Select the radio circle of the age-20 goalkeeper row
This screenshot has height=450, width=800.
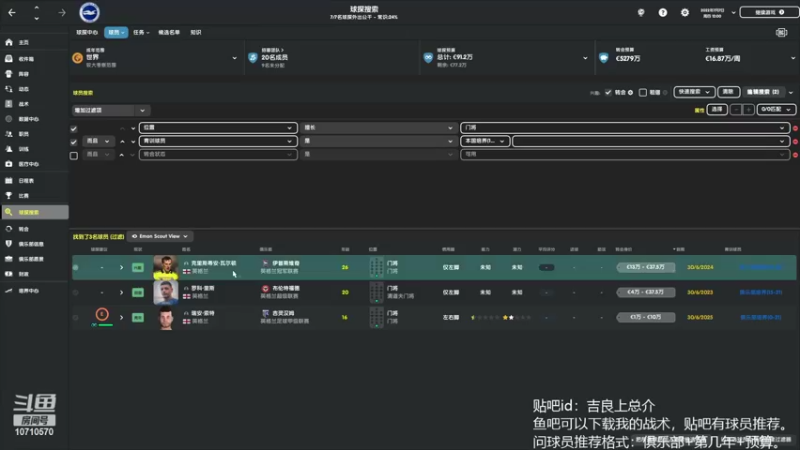click(76, 292)
